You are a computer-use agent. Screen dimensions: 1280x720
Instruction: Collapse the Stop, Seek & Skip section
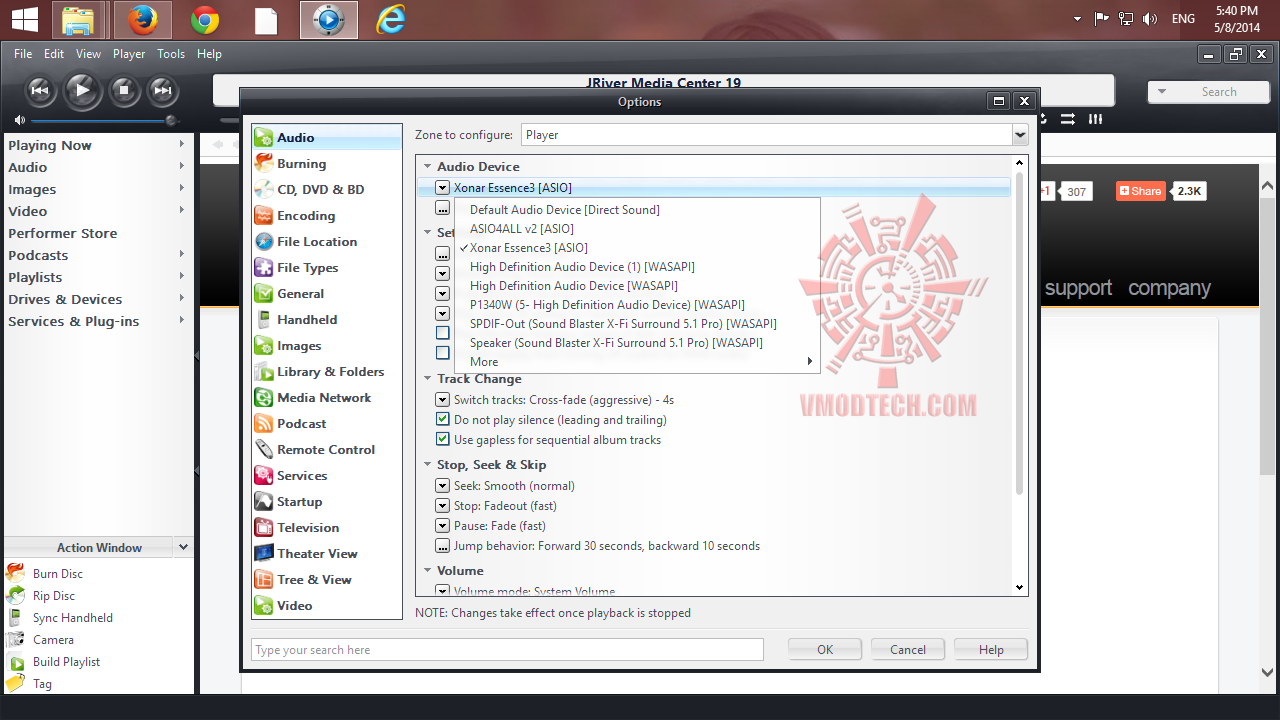tap(427, 465)
